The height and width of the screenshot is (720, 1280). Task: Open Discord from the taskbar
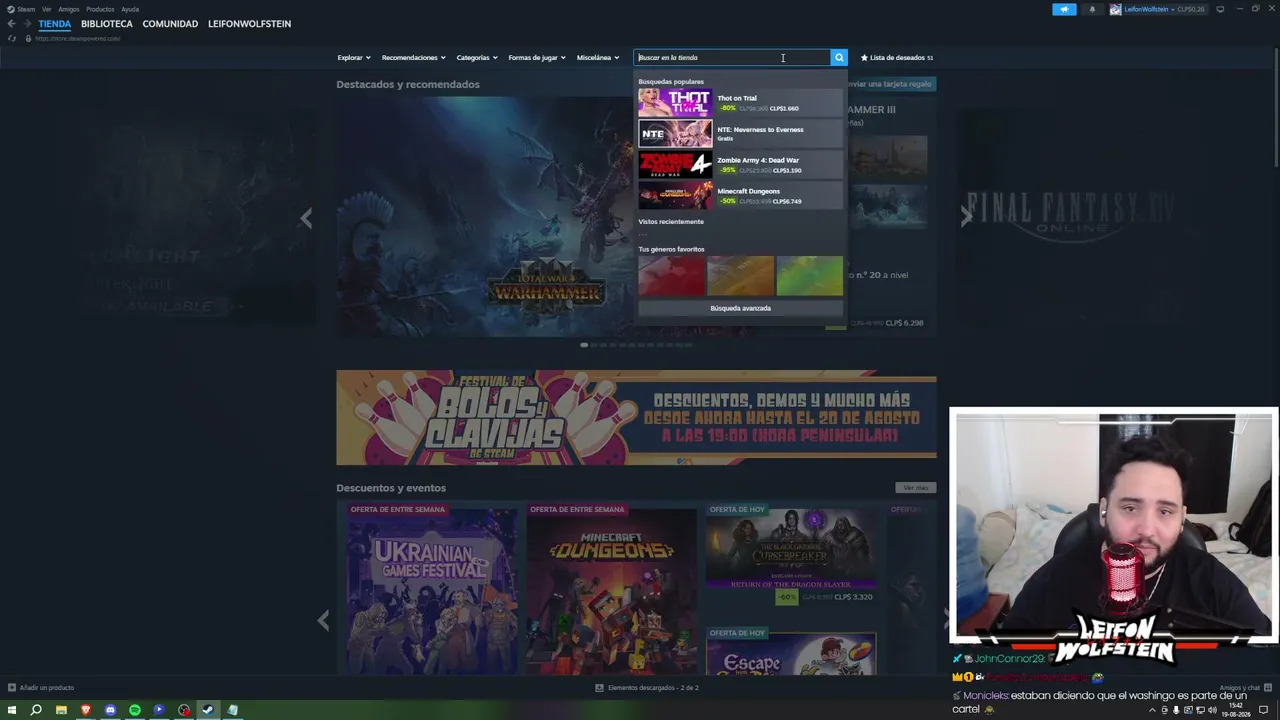(110, 710)
